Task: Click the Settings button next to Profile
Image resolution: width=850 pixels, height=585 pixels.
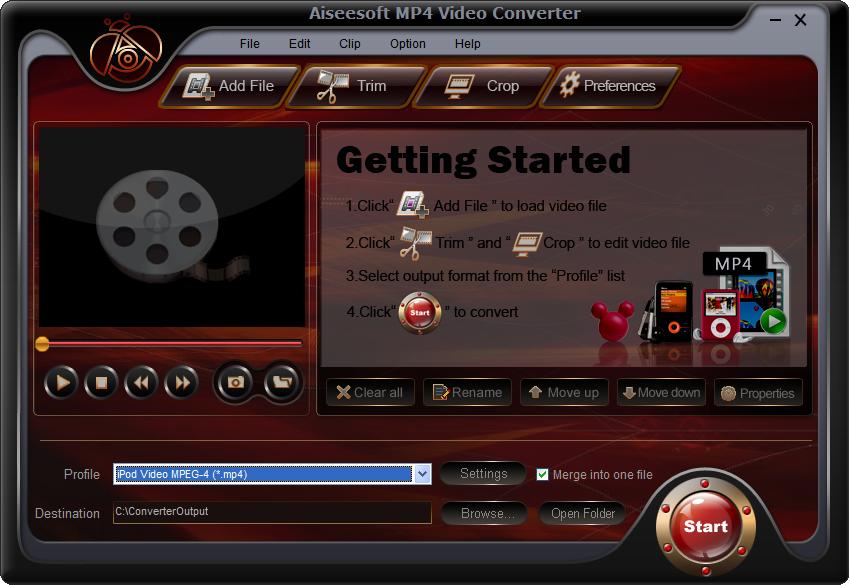Action: 483,474
